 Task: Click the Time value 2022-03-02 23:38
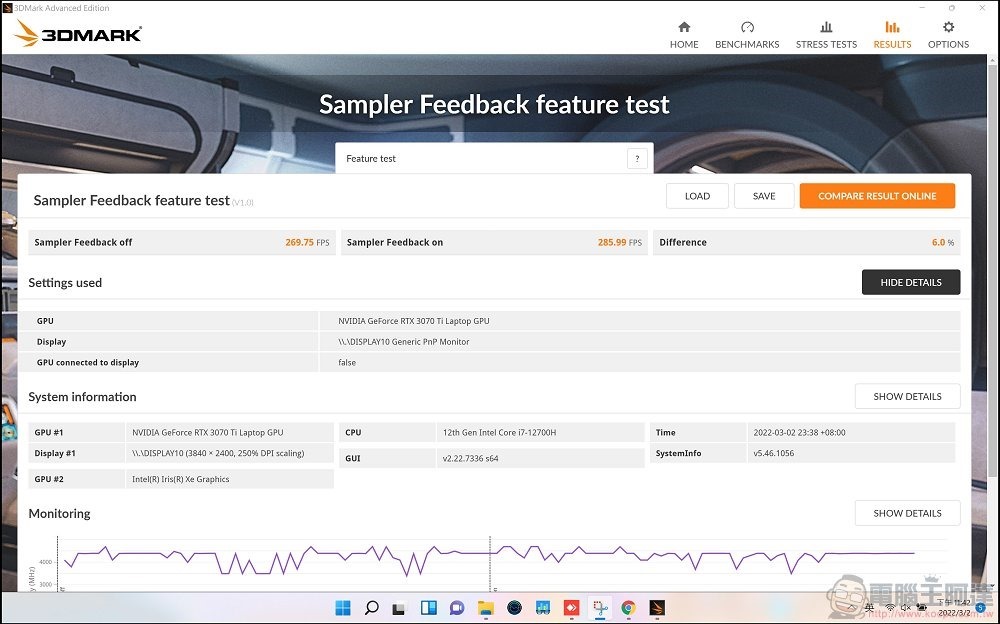point(800,433)
